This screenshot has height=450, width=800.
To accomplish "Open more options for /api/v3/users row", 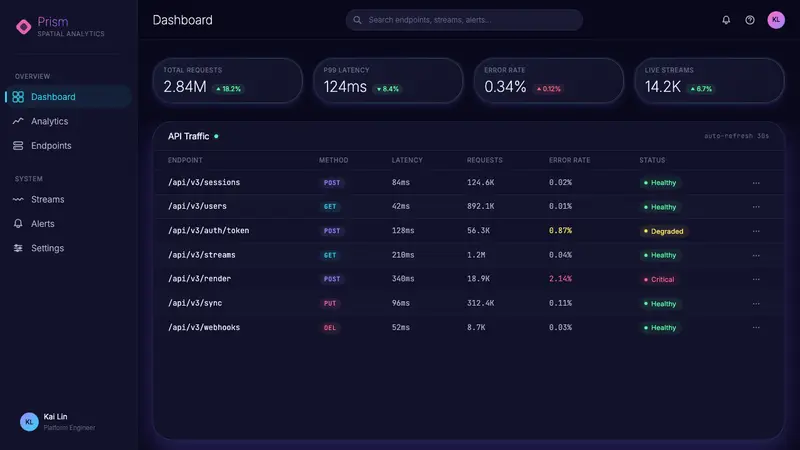I will point(756,207).
